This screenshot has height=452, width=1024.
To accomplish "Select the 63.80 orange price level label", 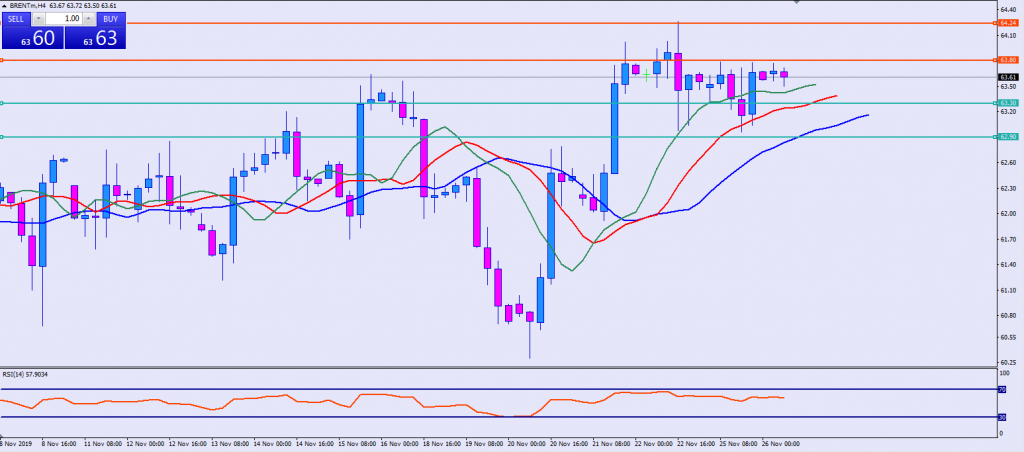I will [x=1008, y=60].
